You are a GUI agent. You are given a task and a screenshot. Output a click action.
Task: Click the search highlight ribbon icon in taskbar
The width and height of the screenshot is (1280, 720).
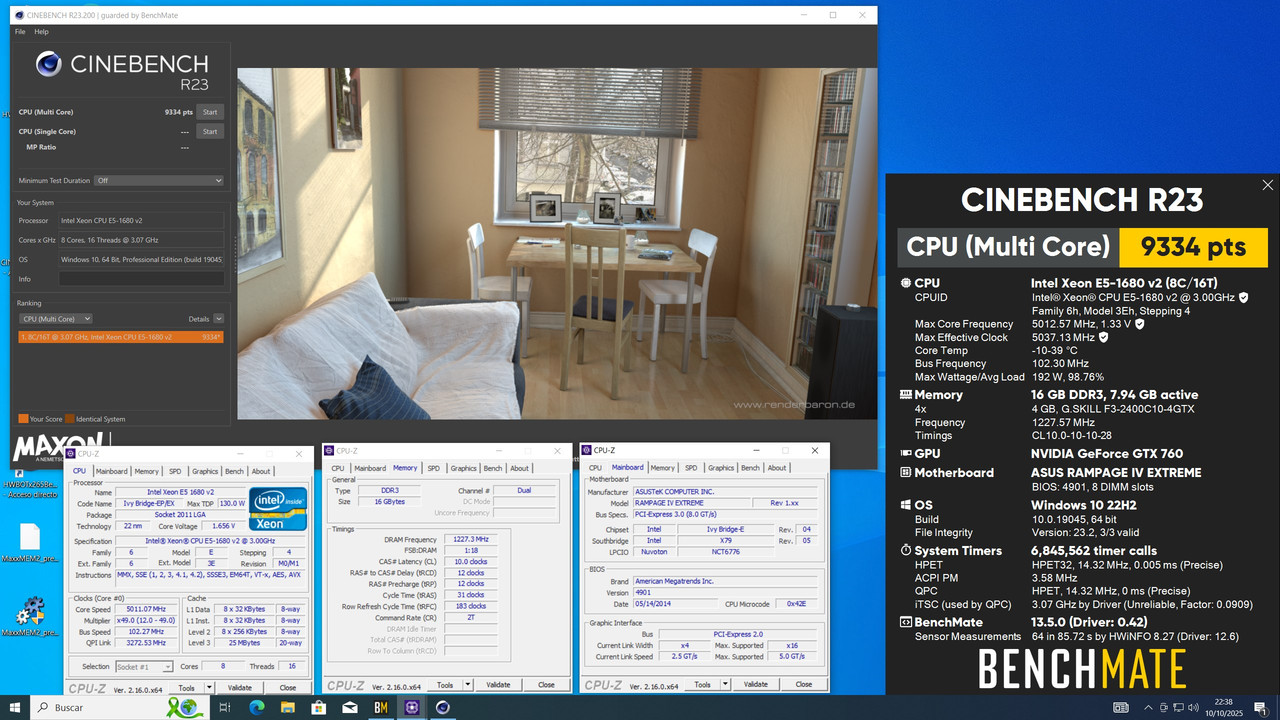coord(185,707)
